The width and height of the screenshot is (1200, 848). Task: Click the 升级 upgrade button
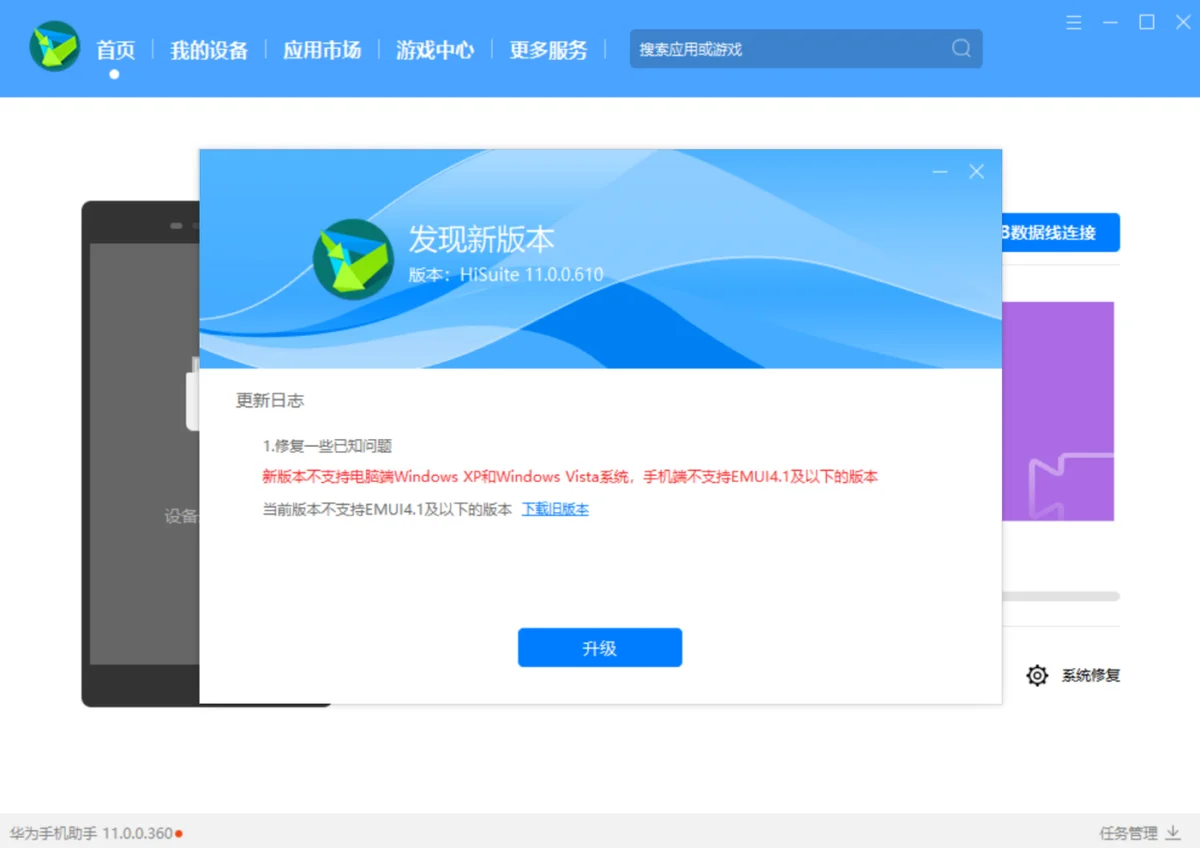pyautogui.click(x=599, y=647)
